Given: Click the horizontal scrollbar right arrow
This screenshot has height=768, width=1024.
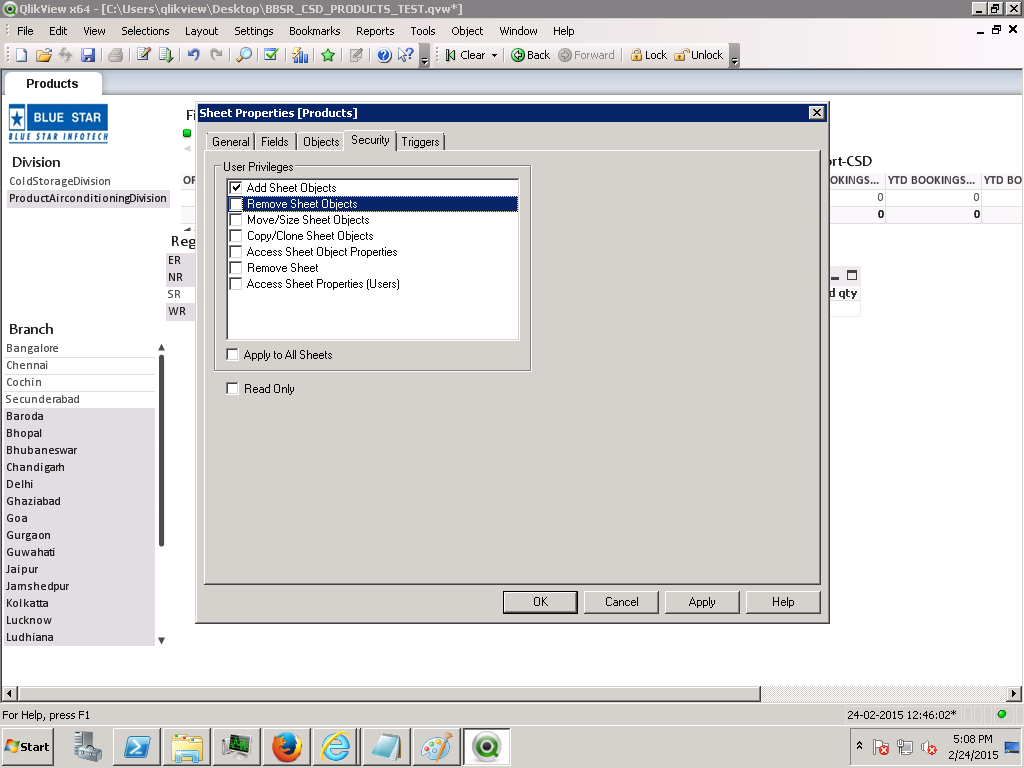Looking at the screenshot, I should click(x=1014, y=694).
